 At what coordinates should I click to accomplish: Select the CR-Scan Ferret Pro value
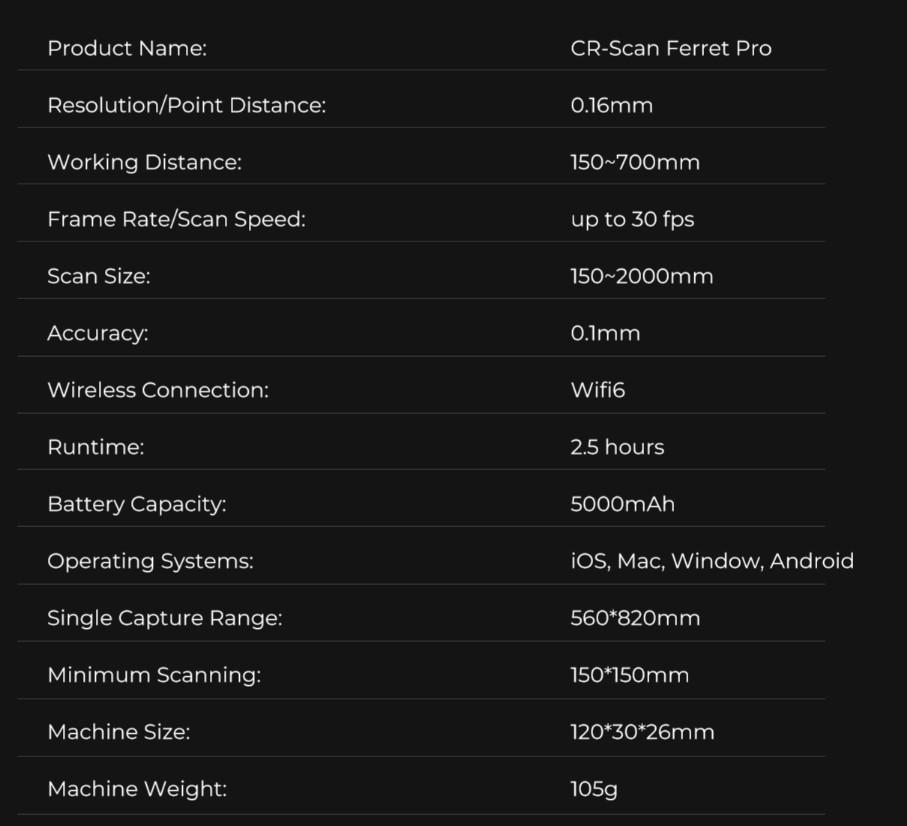click(671, 48)
